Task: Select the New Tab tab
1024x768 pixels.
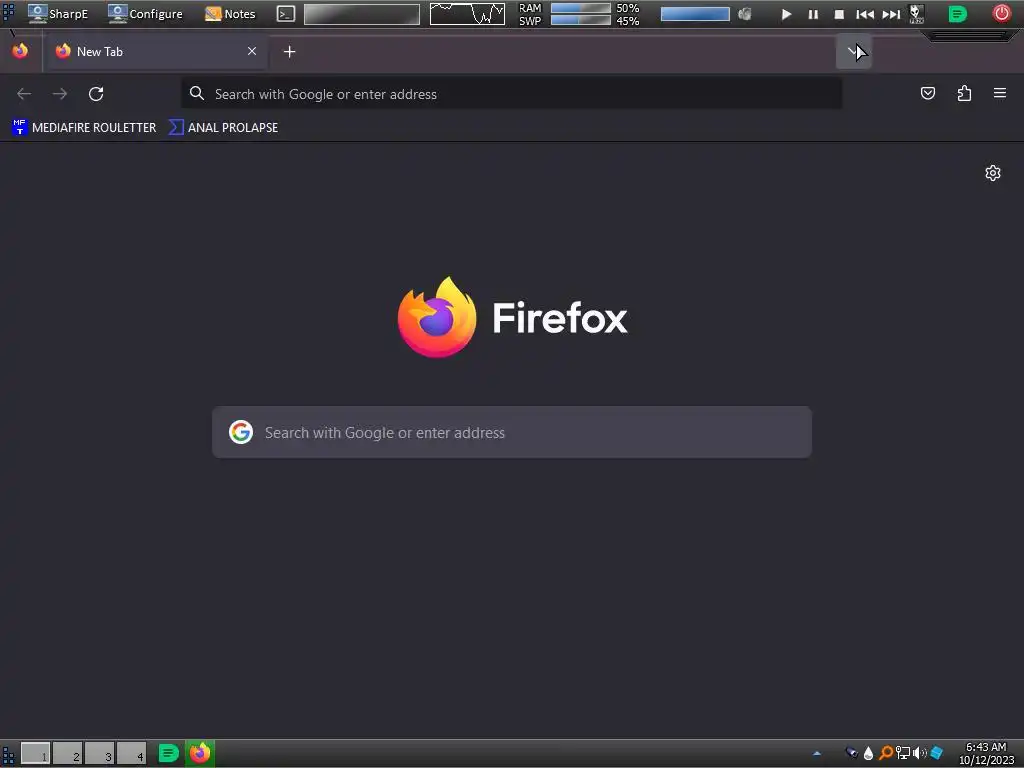Action: 157,51
